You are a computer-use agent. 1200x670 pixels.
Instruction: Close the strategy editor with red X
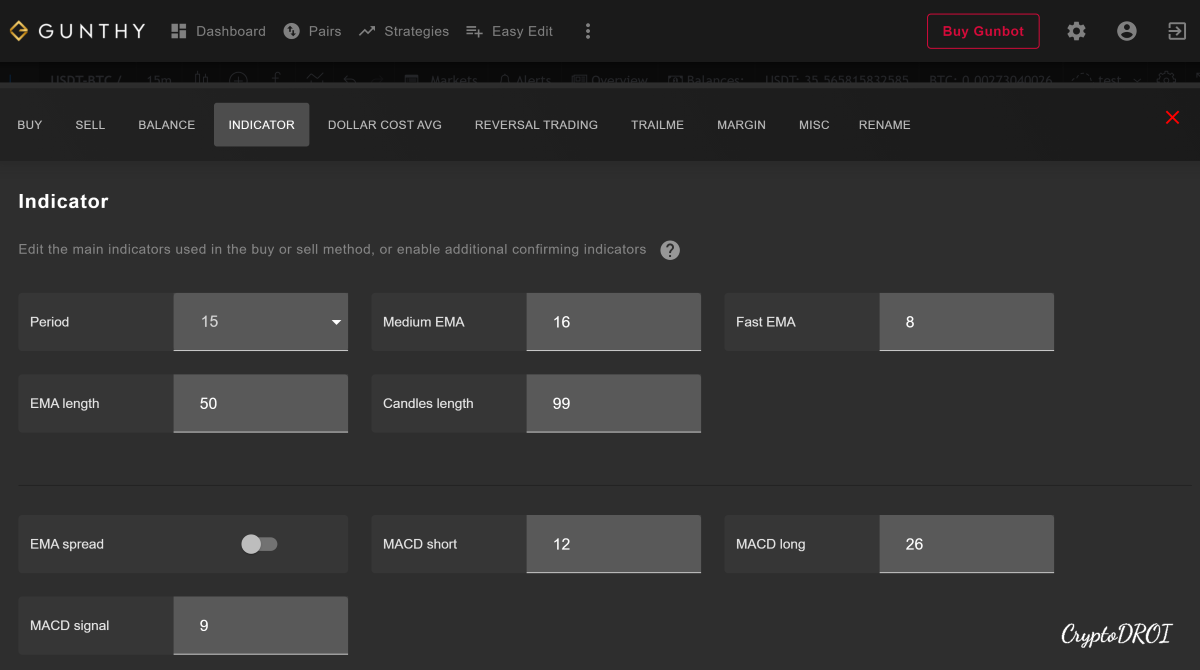click(1172, 118)
